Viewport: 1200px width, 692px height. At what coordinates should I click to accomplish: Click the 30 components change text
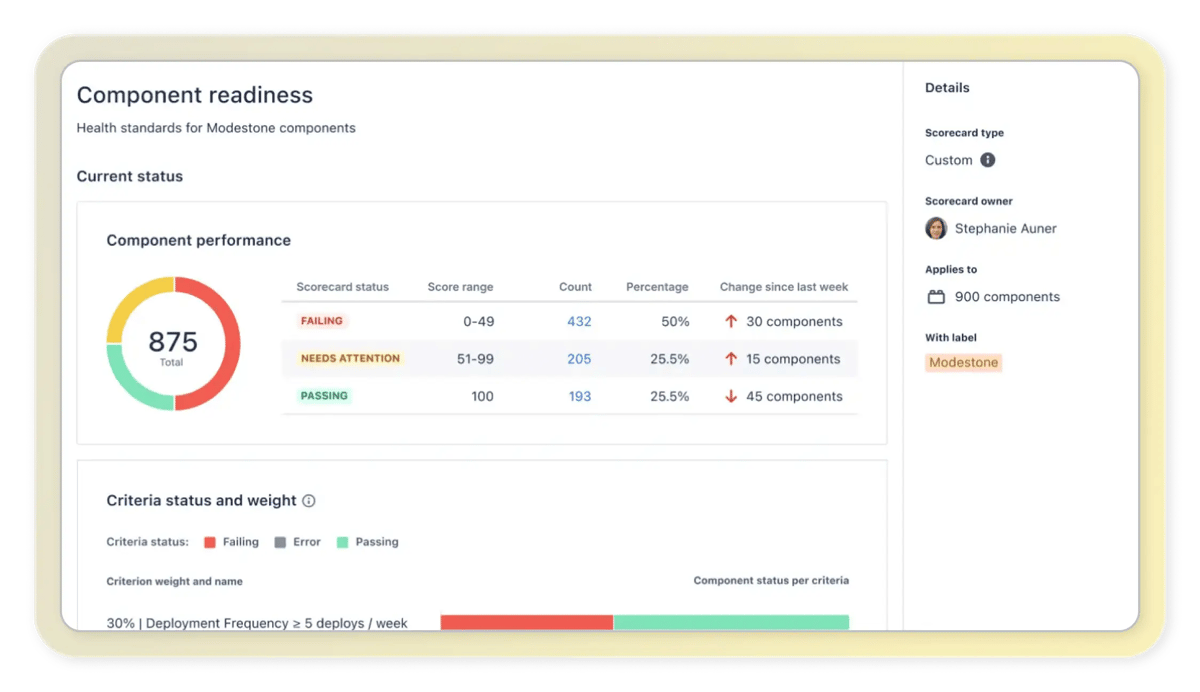point(794,322)
